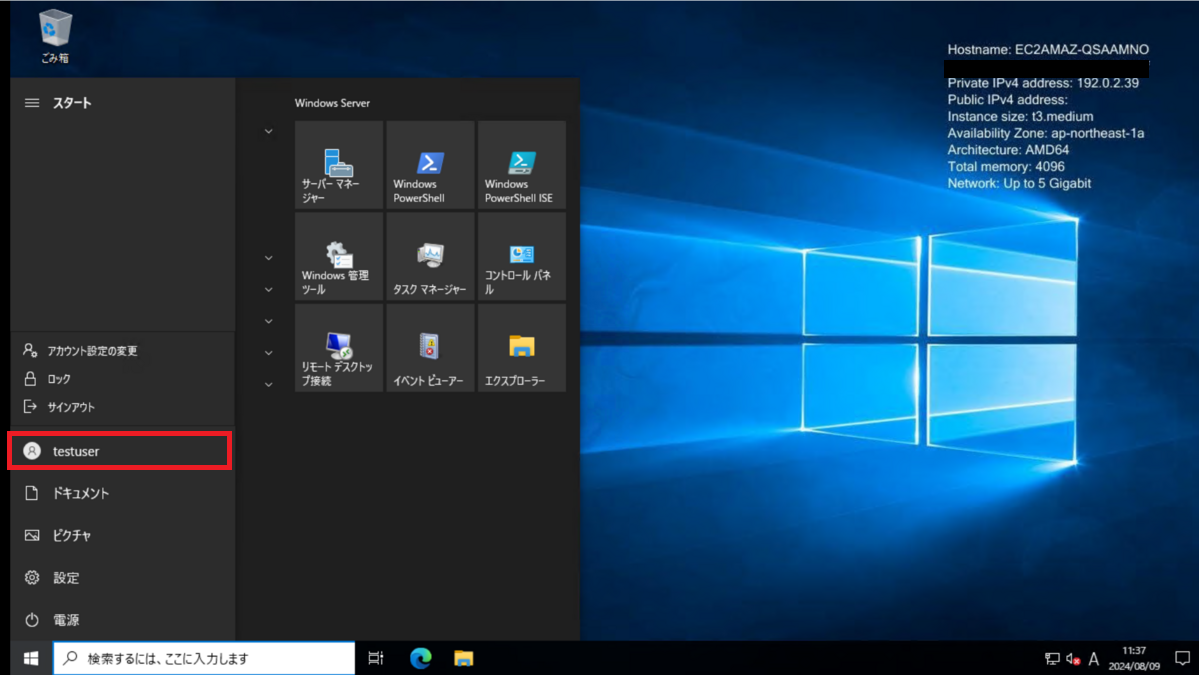The height and width of the screenshot is (679, 1199).
Task: Open 設定 from Start sidebar
Action: (x=122, y=577)
